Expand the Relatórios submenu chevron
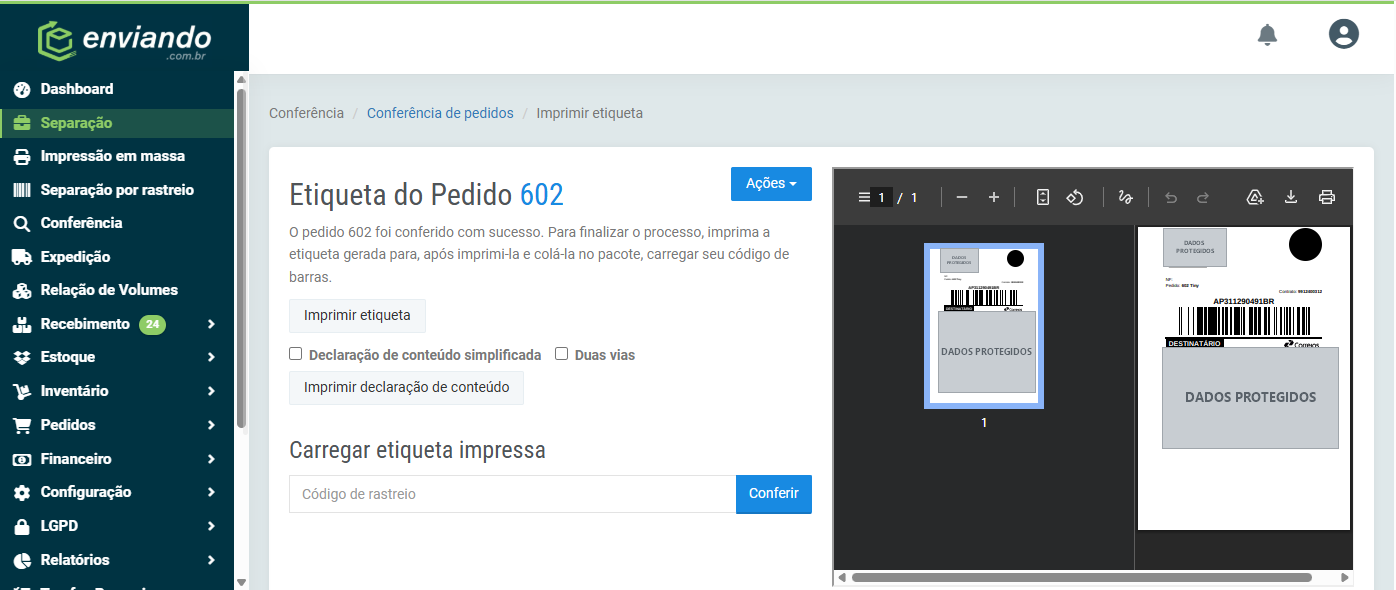This screenshot has height=590, width=1396. pos(211,560)
